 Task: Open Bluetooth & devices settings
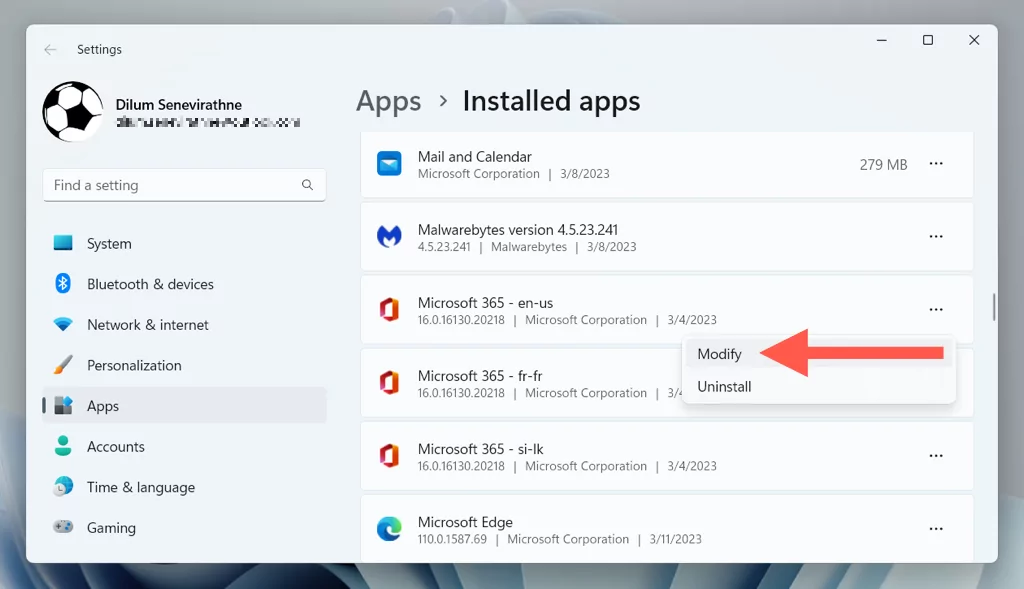(x=150, y=284)
